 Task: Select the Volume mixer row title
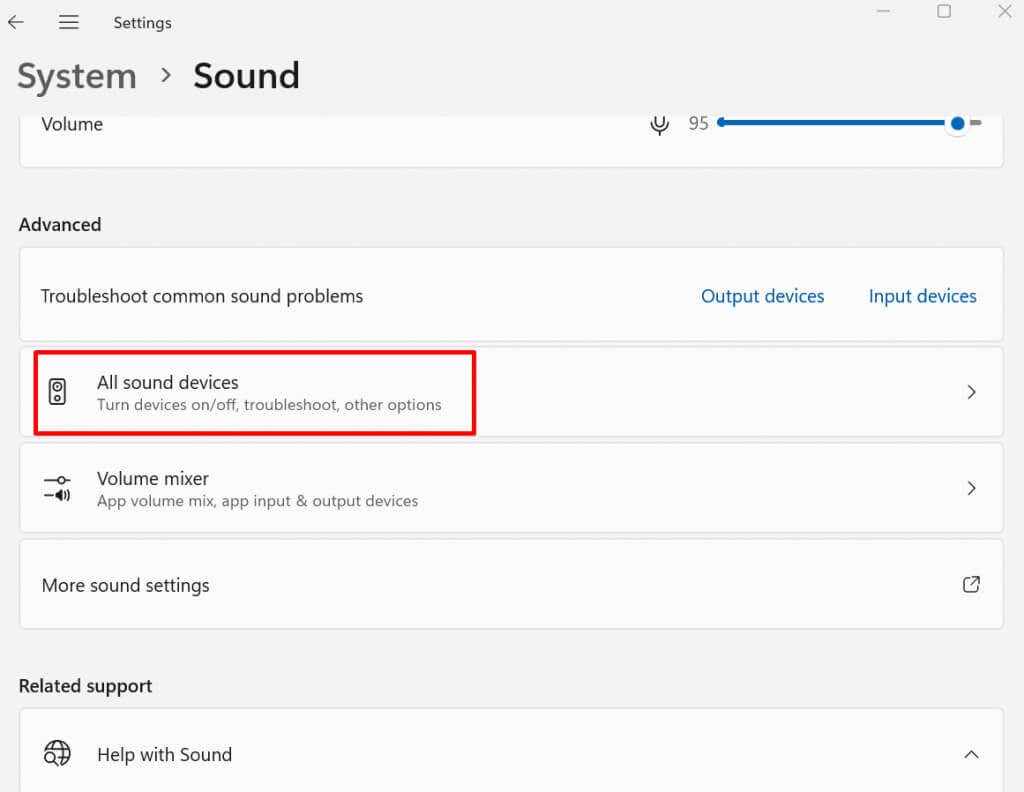point(153,479)
